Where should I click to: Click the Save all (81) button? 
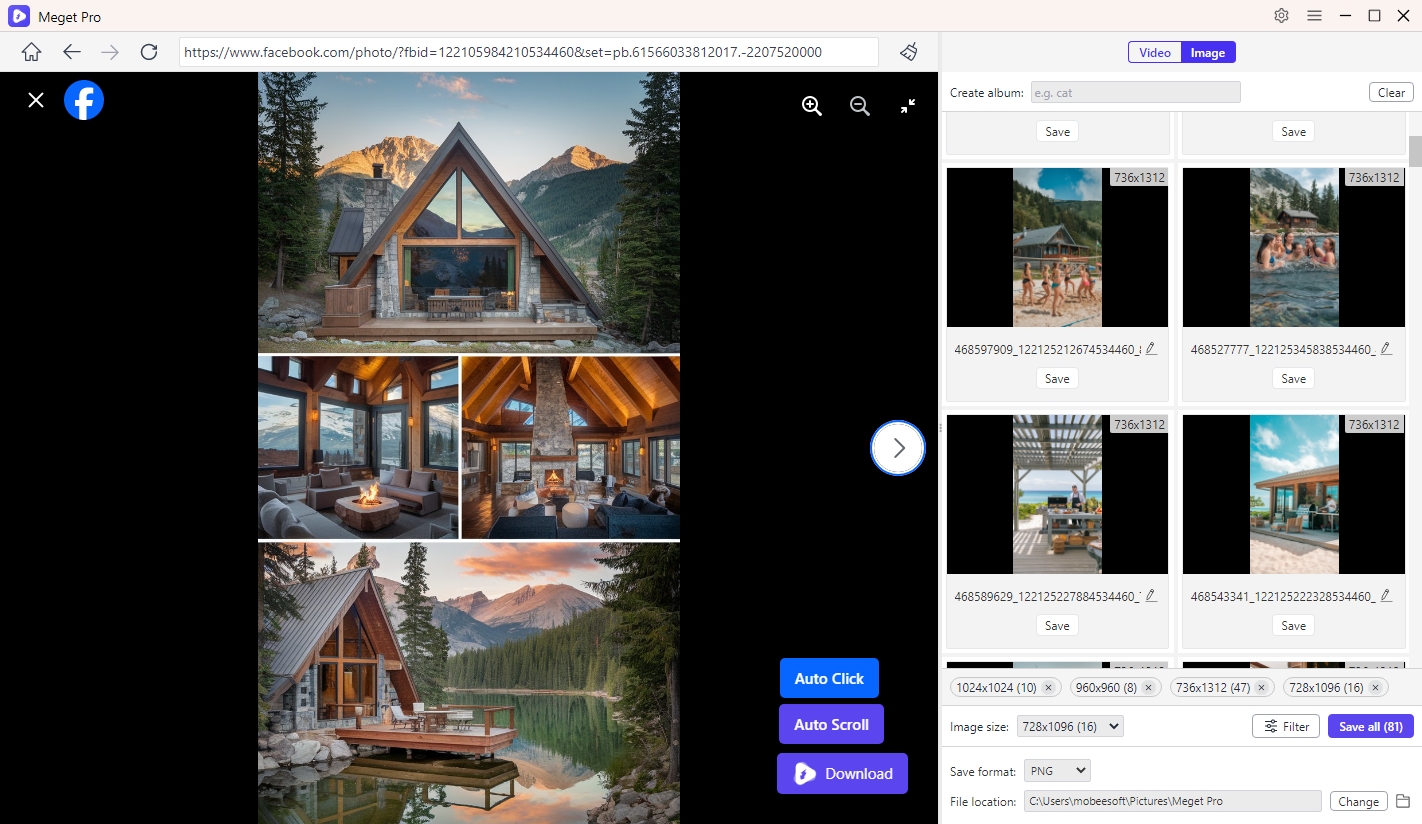1370,727
